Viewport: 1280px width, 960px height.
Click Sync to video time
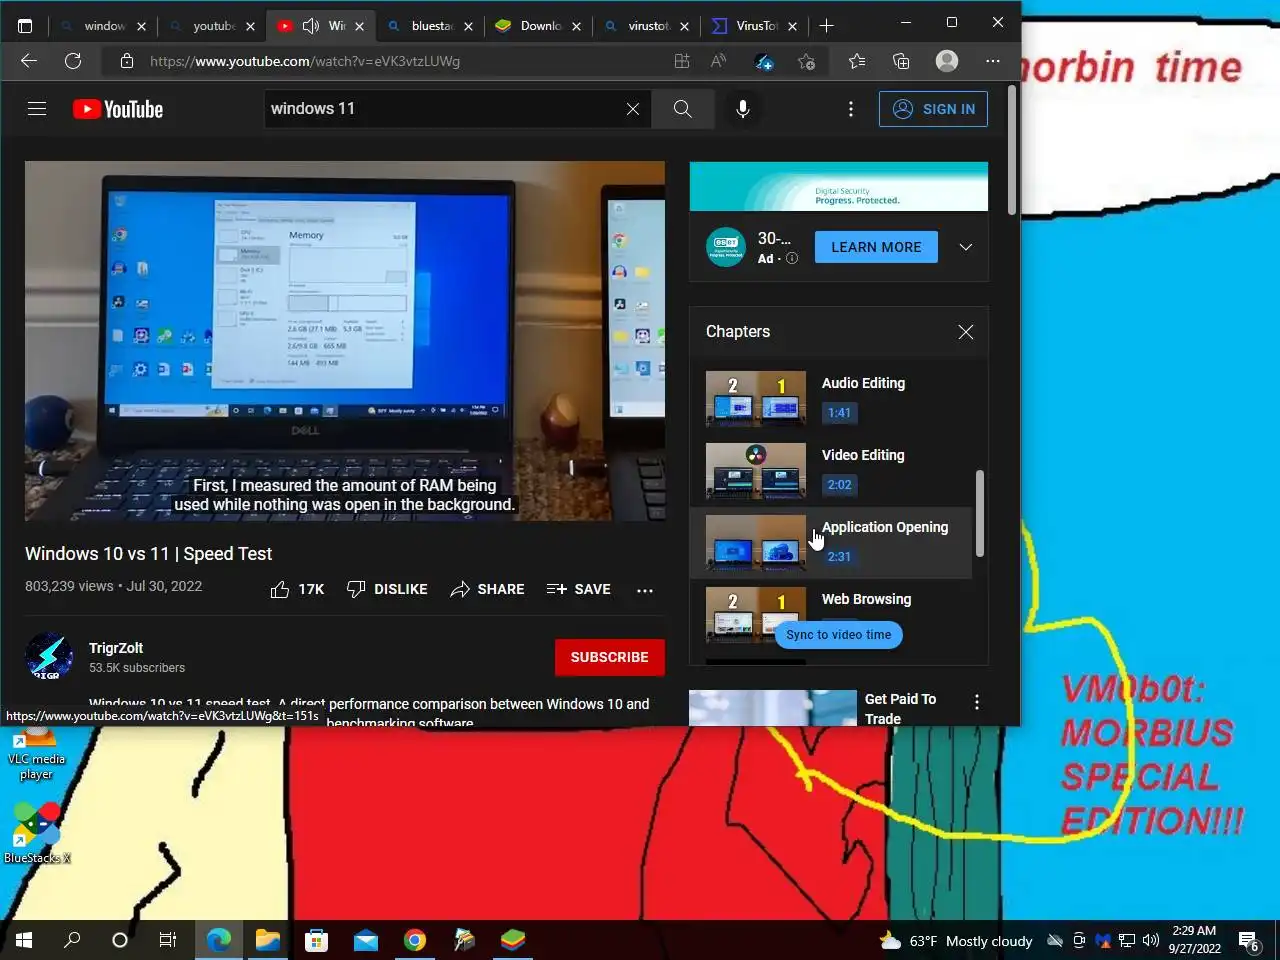click(x=839, y=635)
